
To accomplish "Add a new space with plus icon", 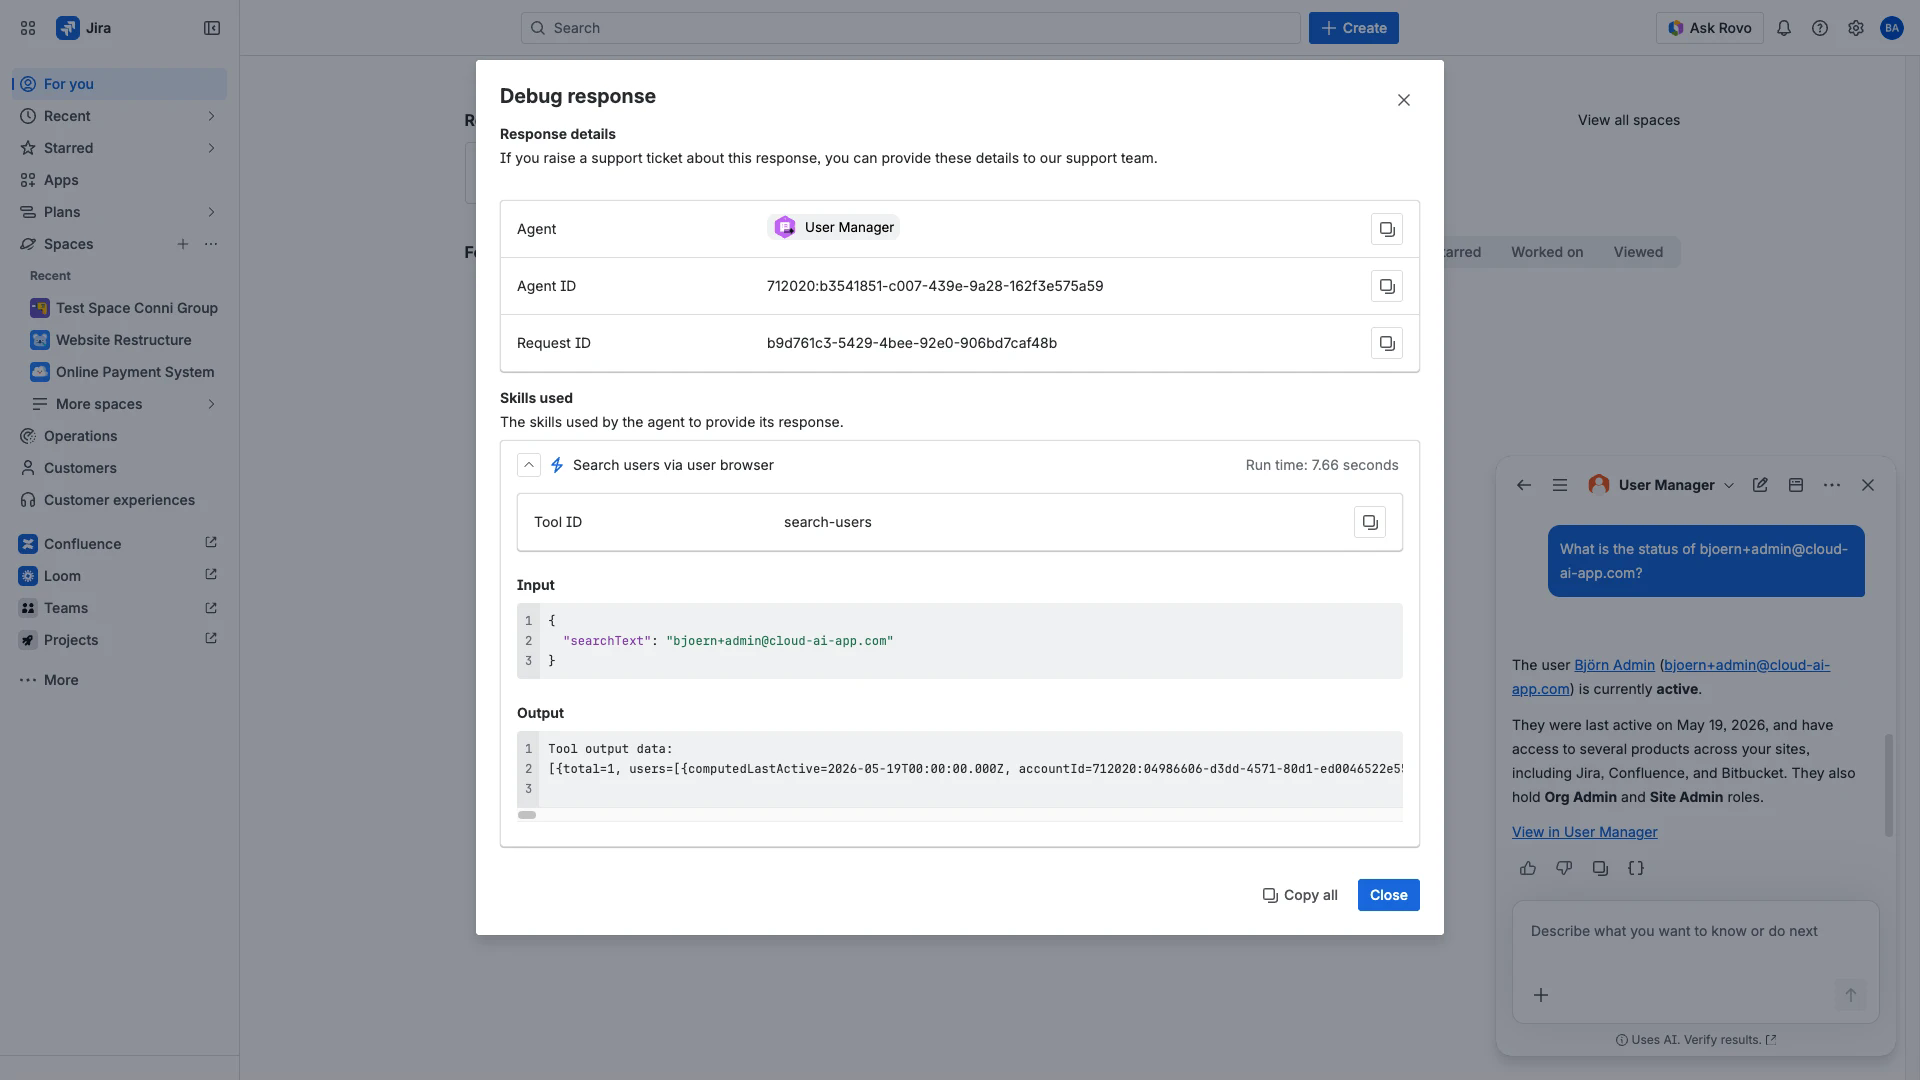I will click(183, 244).
